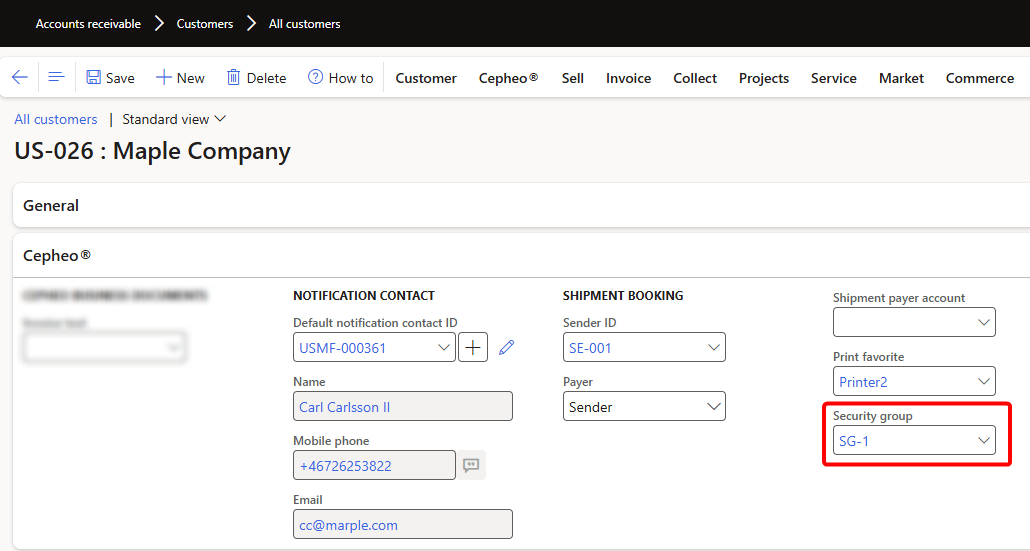The image size is (1030, 551).
Task: Click the back arrow icon
Action: pos(20,78)
